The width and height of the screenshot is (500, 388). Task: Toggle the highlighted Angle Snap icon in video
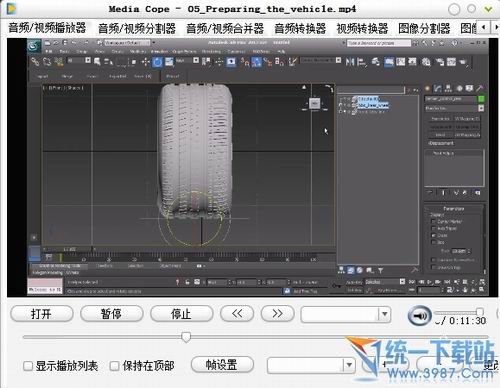click(x=256, y=62)
